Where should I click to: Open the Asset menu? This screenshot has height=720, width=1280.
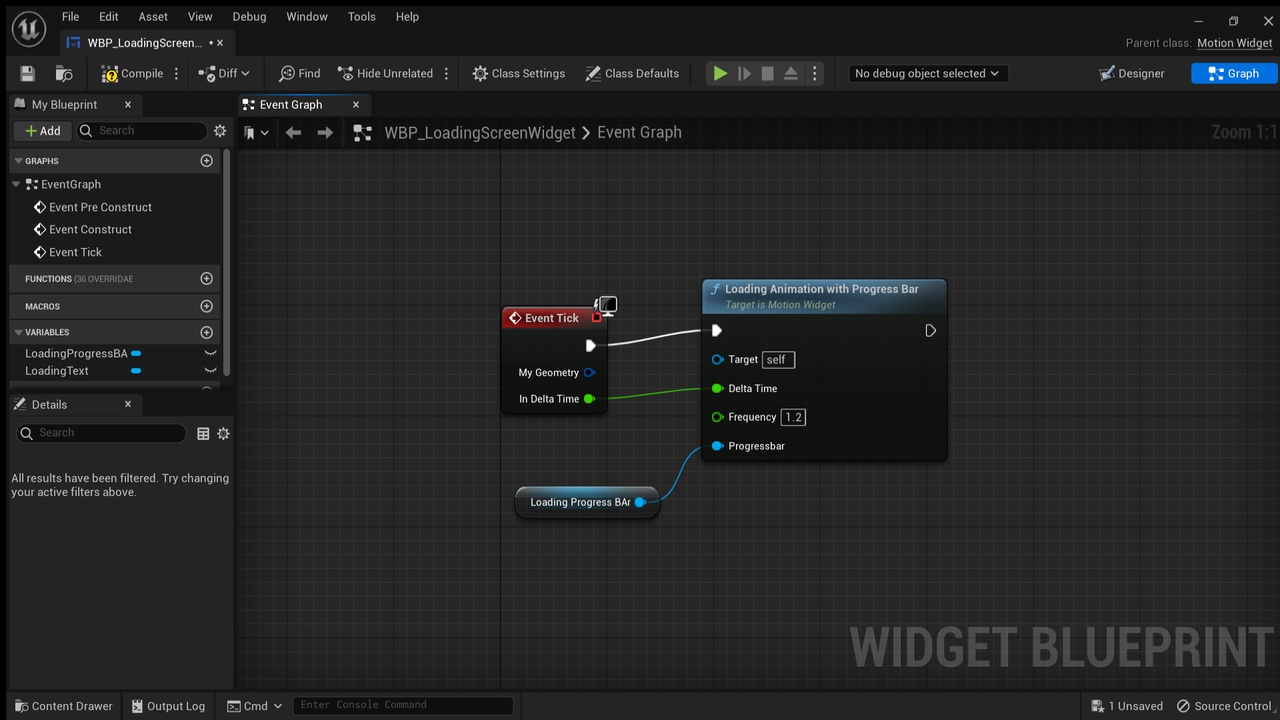coord(153,16)
